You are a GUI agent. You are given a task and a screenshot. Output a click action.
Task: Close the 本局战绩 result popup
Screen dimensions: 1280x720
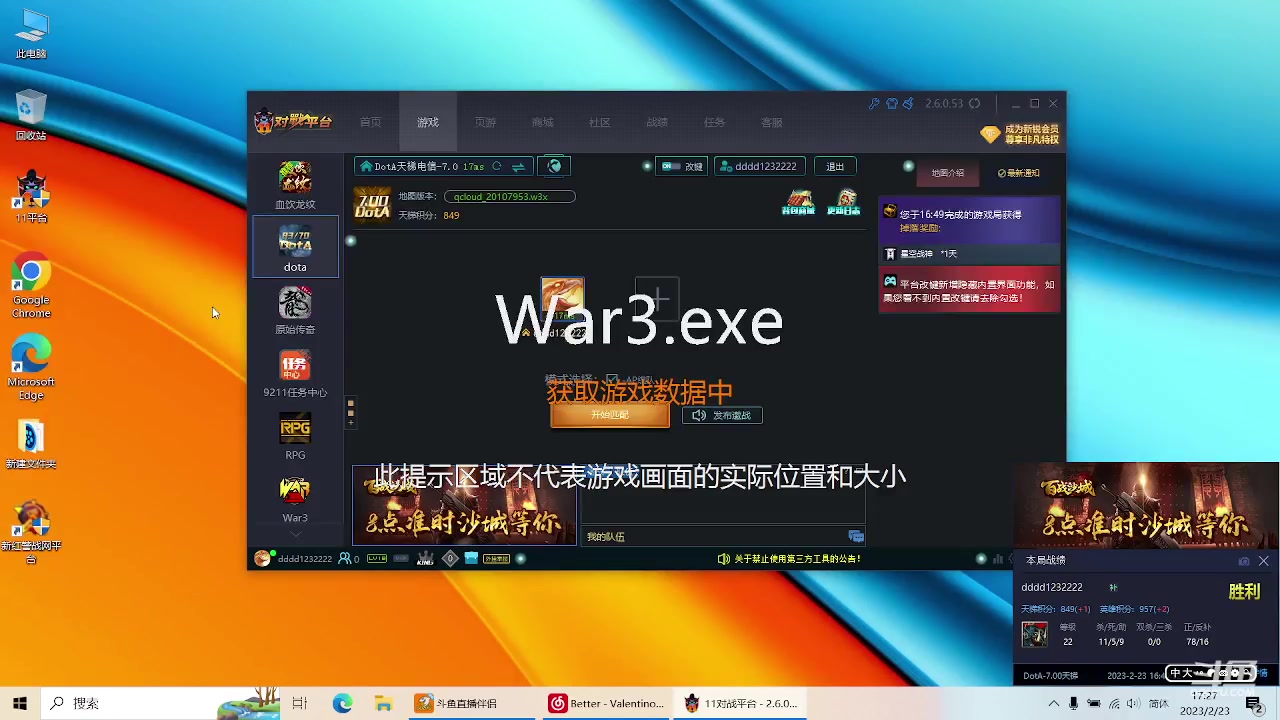(x=1264, y=561)
